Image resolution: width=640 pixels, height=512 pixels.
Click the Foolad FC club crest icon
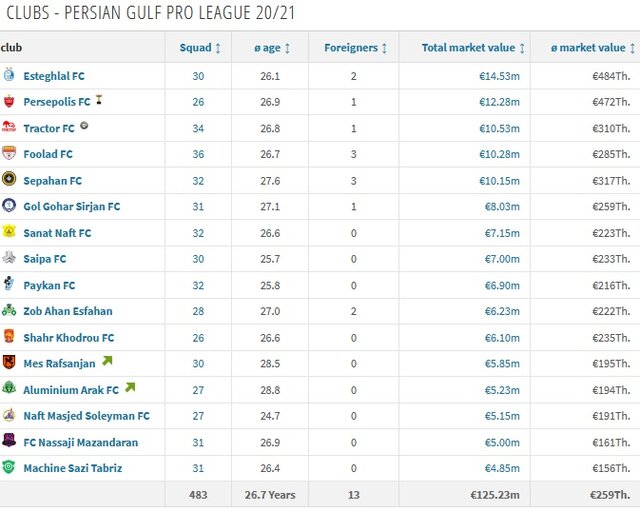pyautogui.click(x=9, y=154)
